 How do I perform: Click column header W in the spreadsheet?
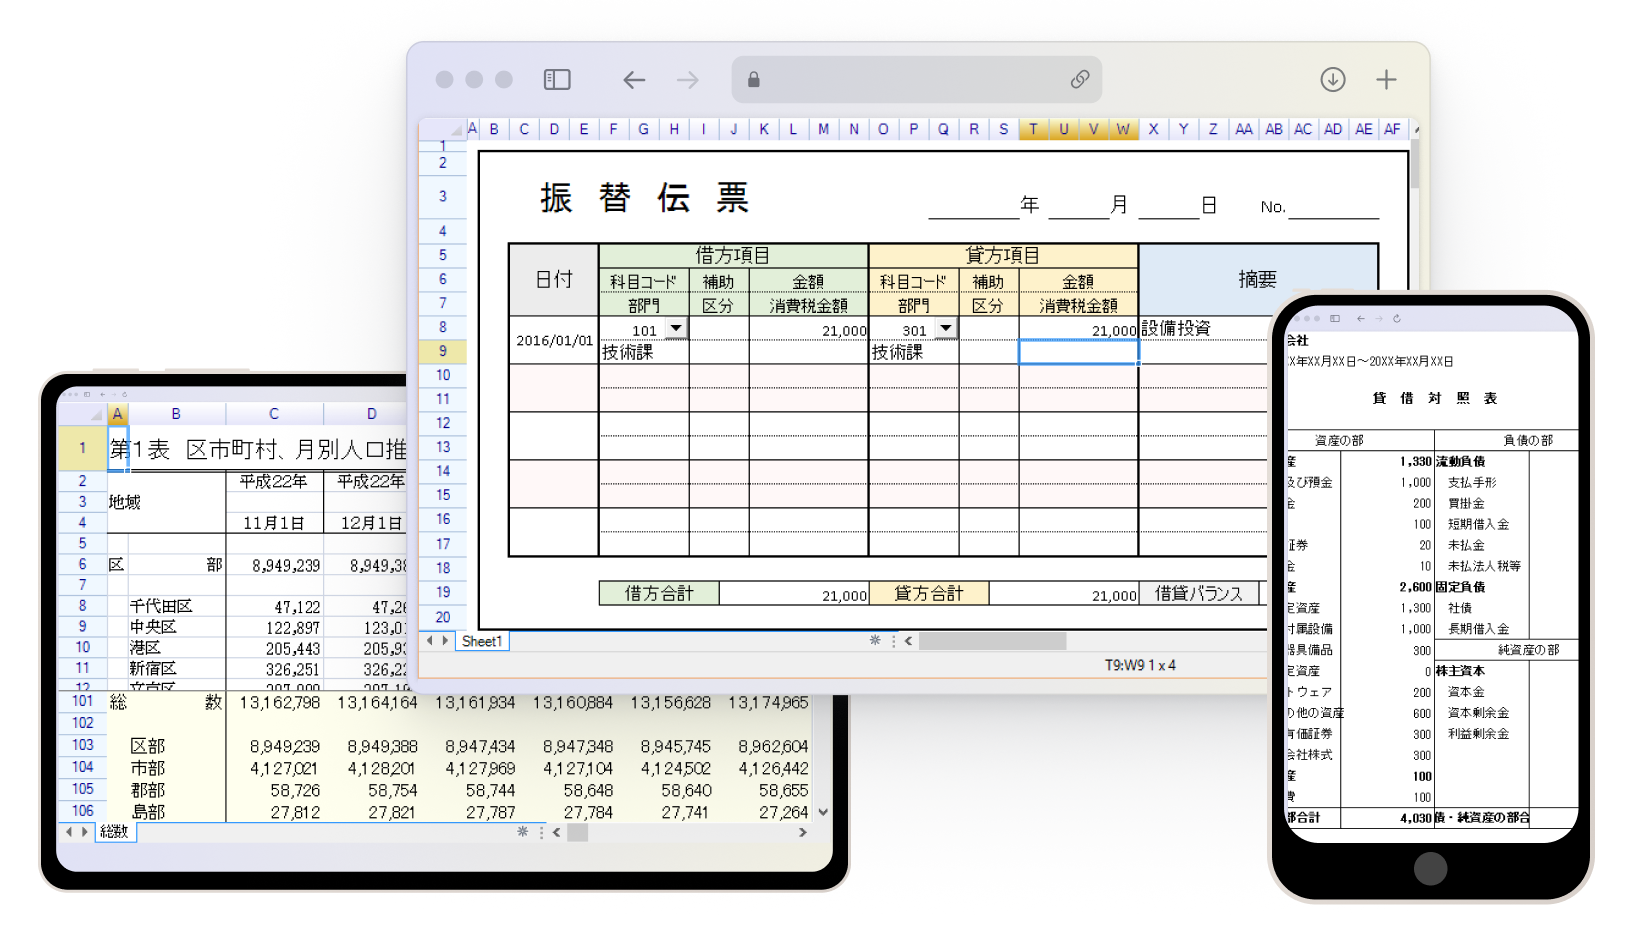[x=1123, y=128]
